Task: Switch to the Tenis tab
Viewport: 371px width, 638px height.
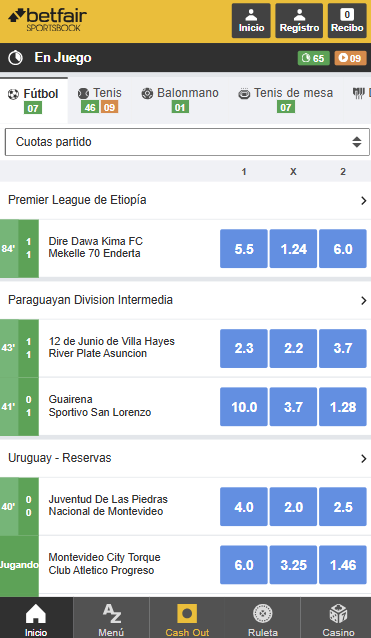Action: coord(100,100)
